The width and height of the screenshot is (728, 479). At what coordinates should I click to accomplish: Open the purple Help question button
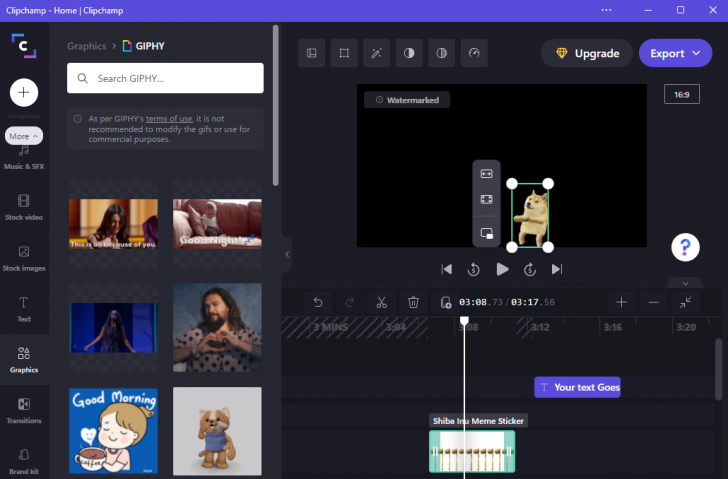685,247
